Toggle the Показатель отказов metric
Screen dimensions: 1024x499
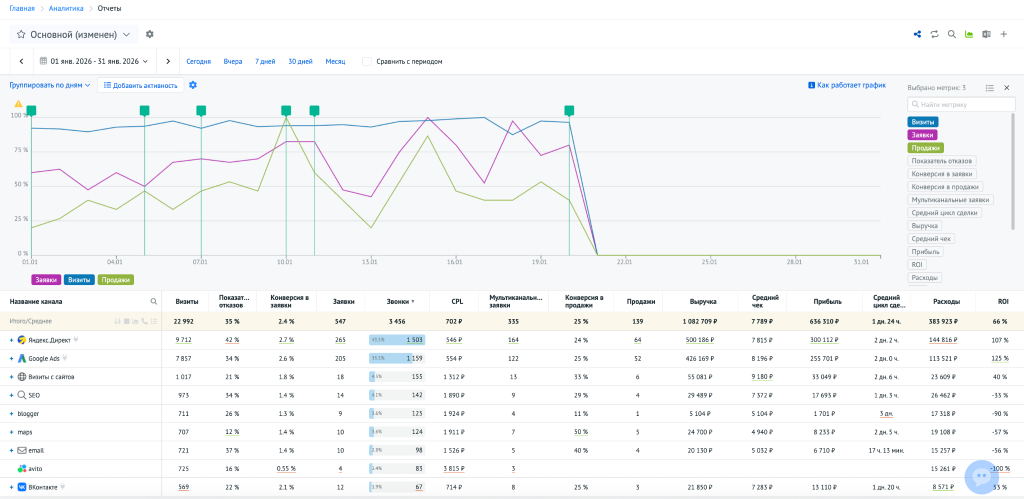point(942,160)
